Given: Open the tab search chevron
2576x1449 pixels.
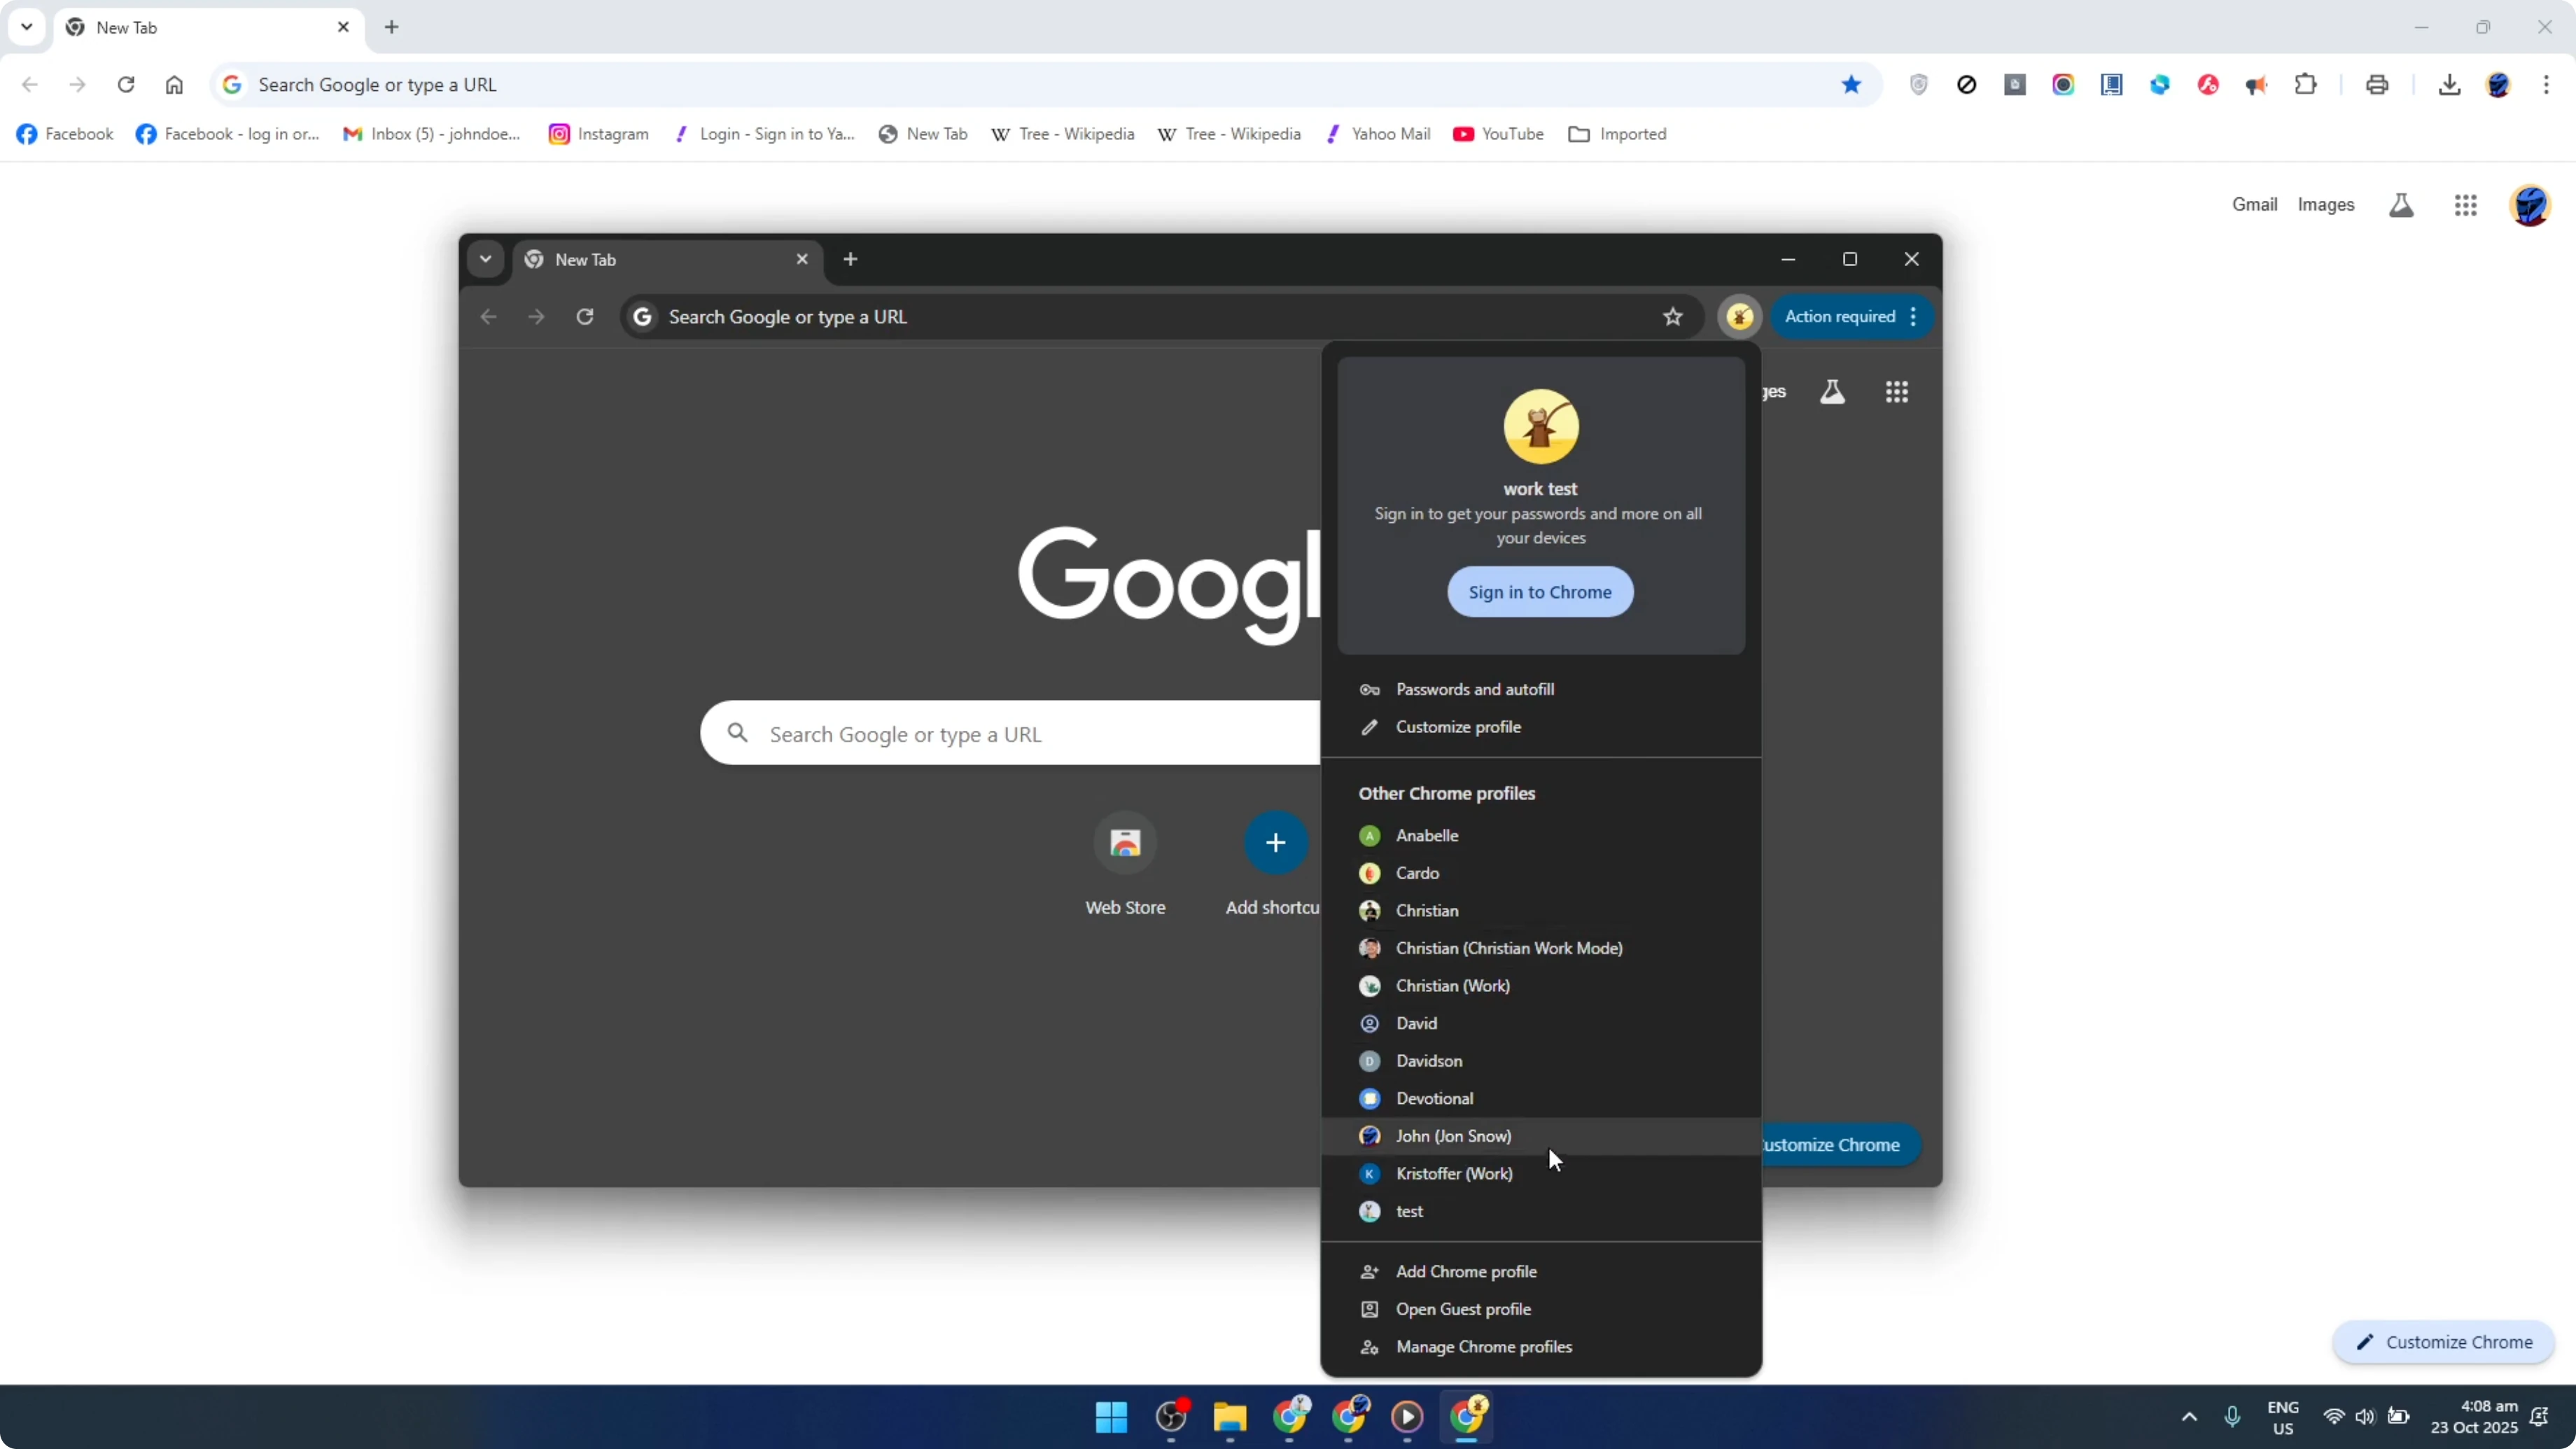Looking at the screenshot, I should (x=26, y=27).
